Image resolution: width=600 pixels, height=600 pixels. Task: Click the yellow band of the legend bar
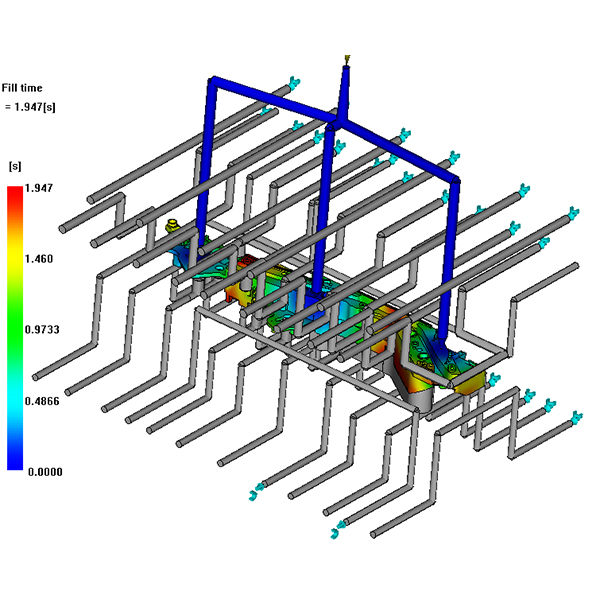click(x=15, y=258)
